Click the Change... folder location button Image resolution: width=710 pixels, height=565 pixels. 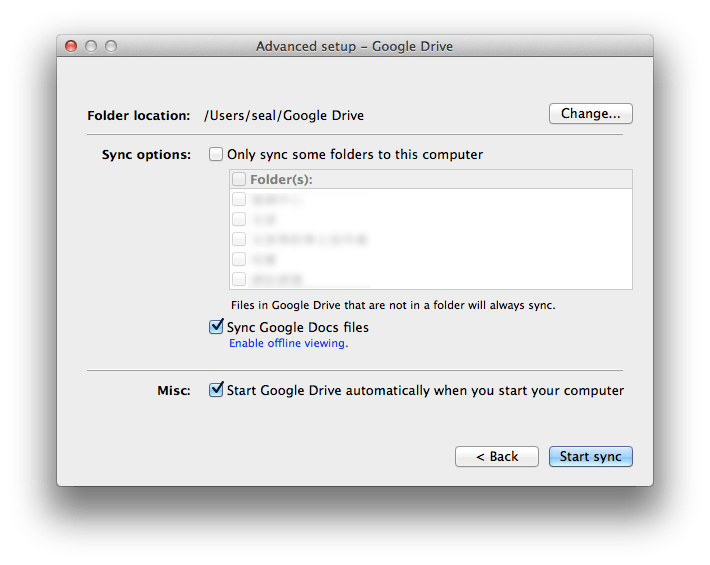[x=590, y=114]
